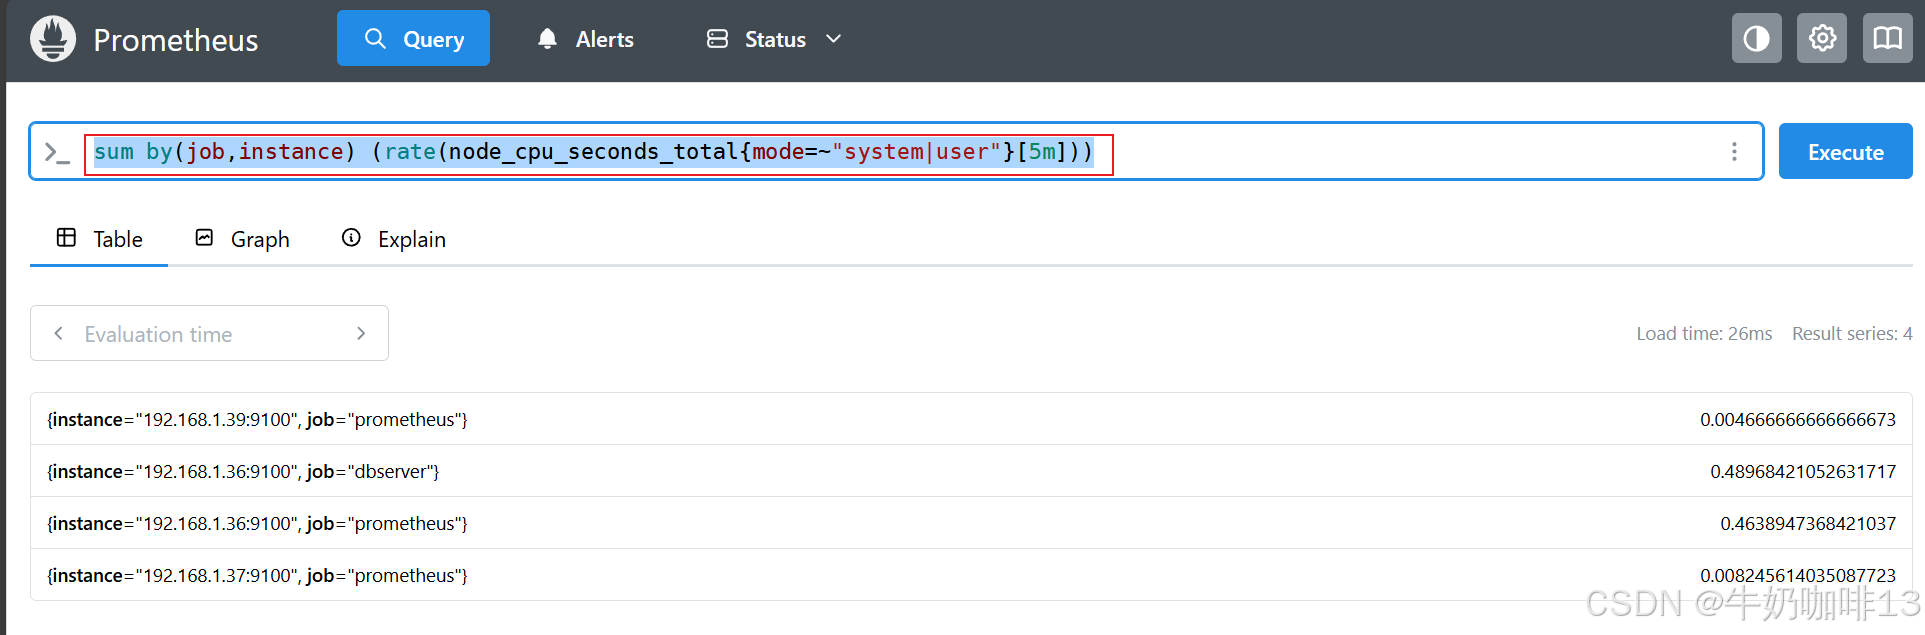Run the query with Execute
This screenshot has width=1925, height=635.
(x=1846, y=151)
